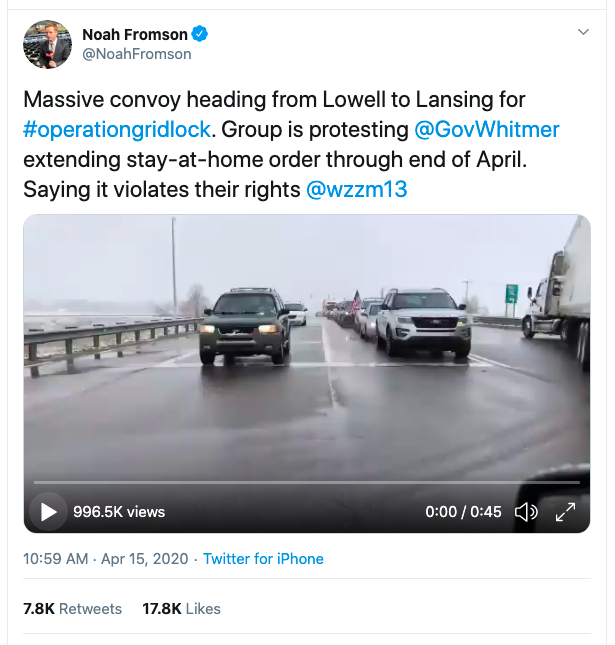Viewport: 615px width, 645px height.
Task: Open the tweet options chevron menu
Action: point(583,33)
